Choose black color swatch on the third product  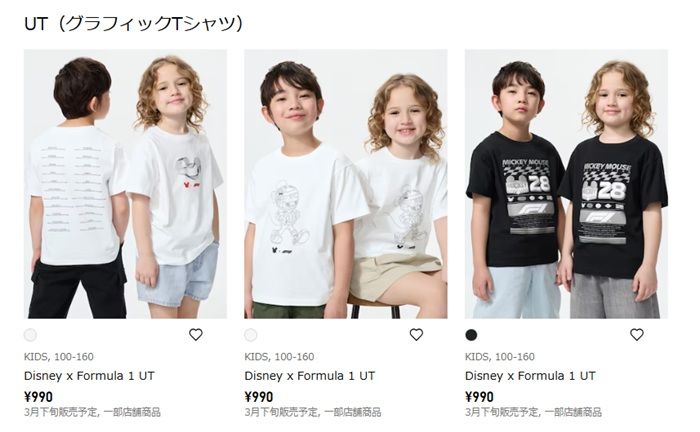pyautogui.click(x=471, y=335)
